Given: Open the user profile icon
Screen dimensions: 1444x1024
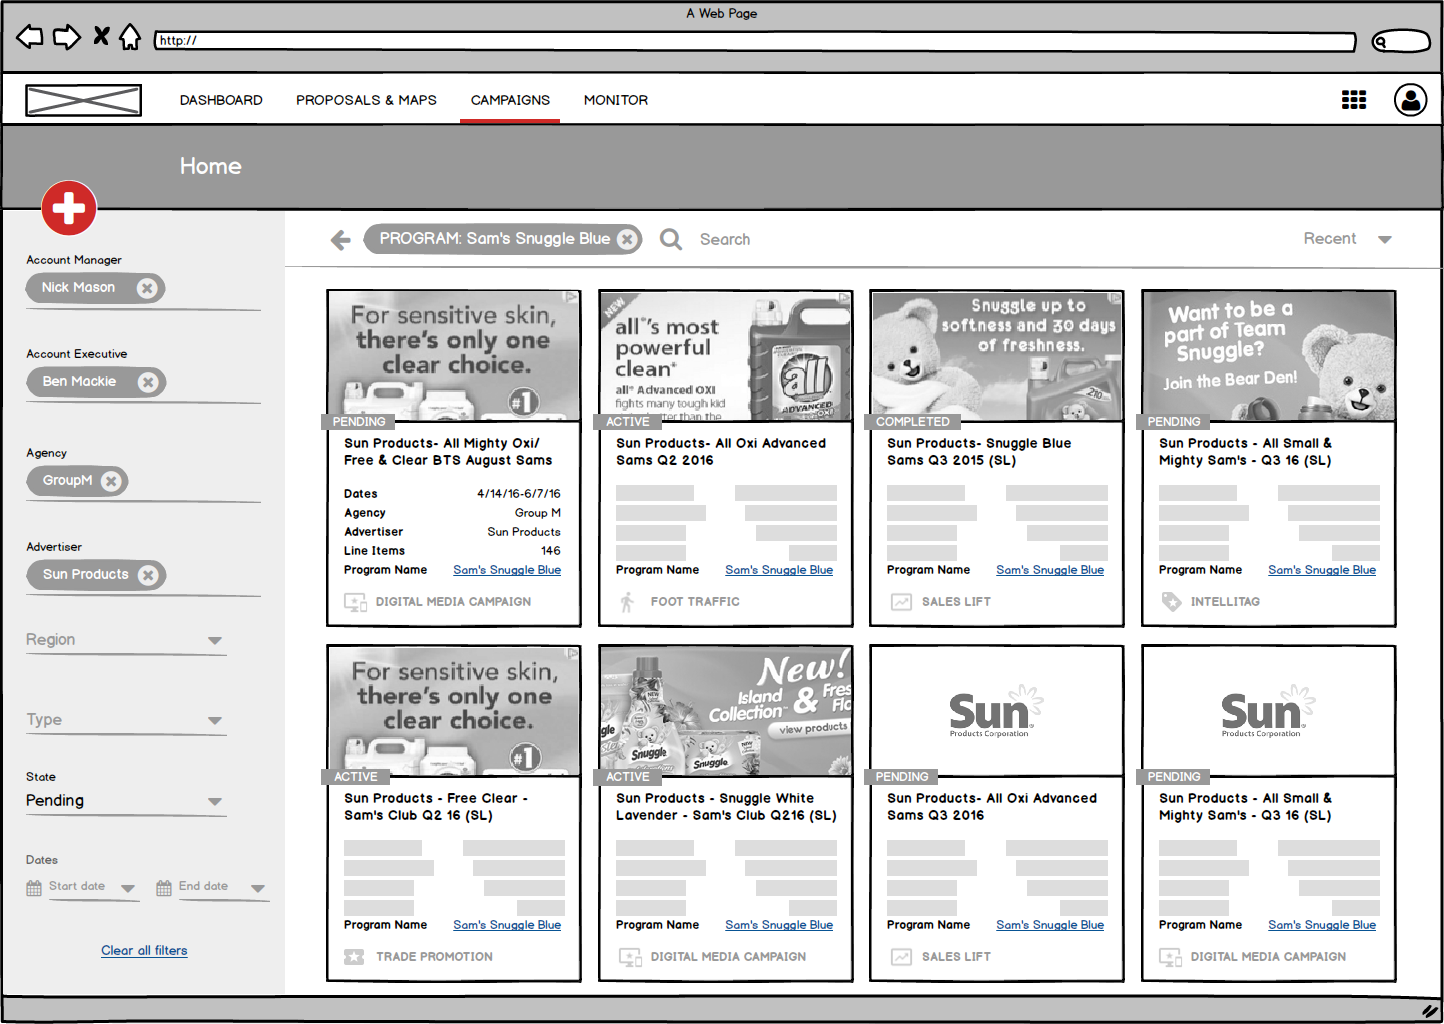Looking at the screenshot, I should click(1411, 100).
